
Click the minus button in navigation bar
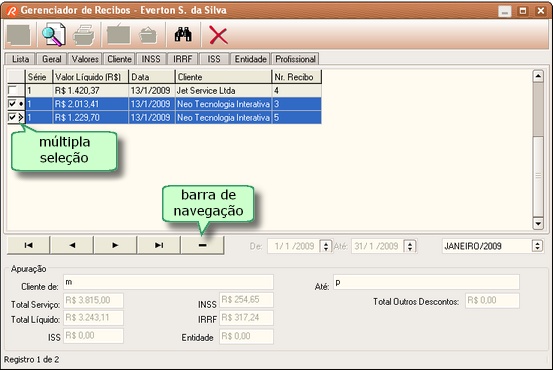[202, 245]
